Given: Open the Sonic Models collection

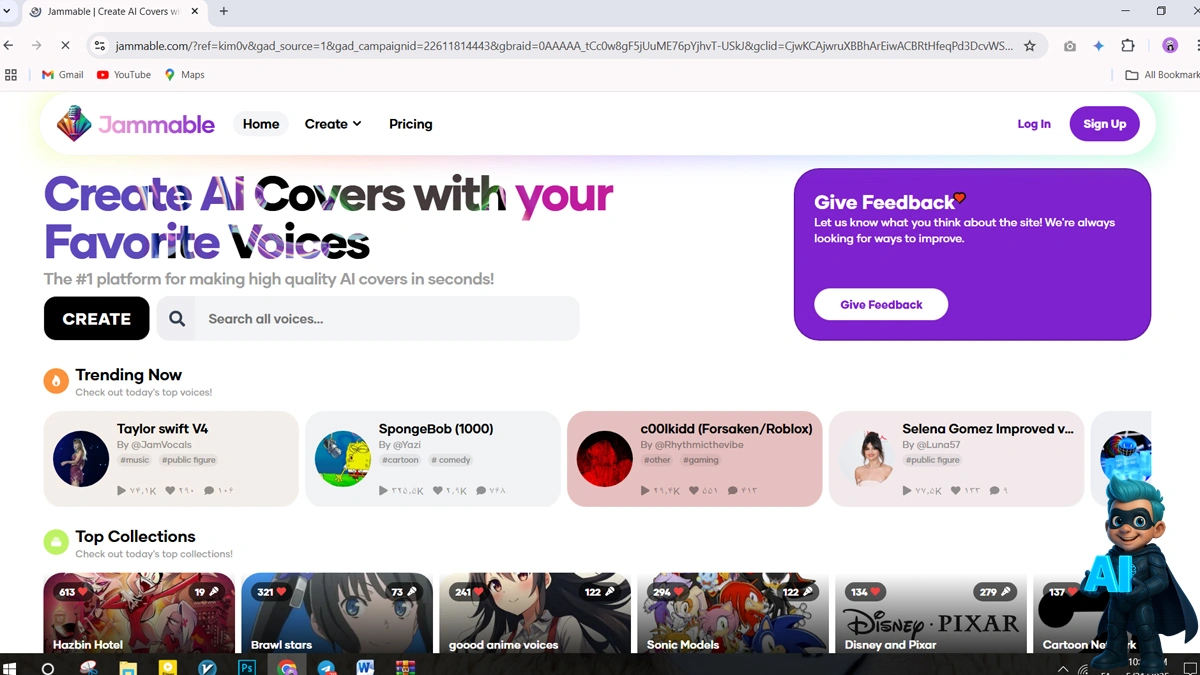Looking at the screenshot, I should click(x=733, y=613).
